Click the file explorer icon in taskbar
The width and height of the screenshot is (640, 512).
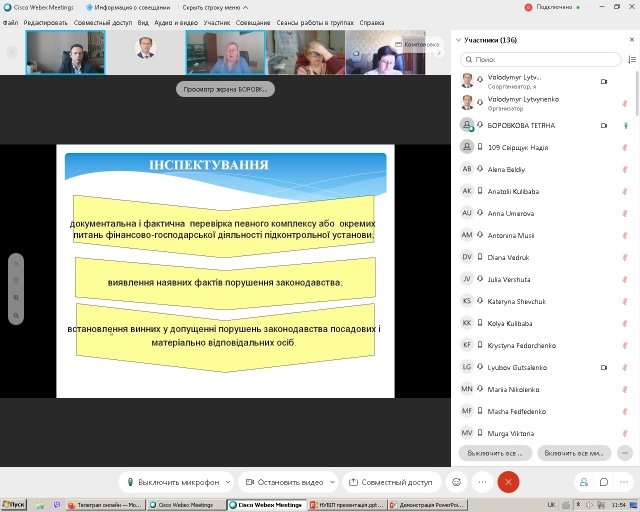tap(40, 505)
